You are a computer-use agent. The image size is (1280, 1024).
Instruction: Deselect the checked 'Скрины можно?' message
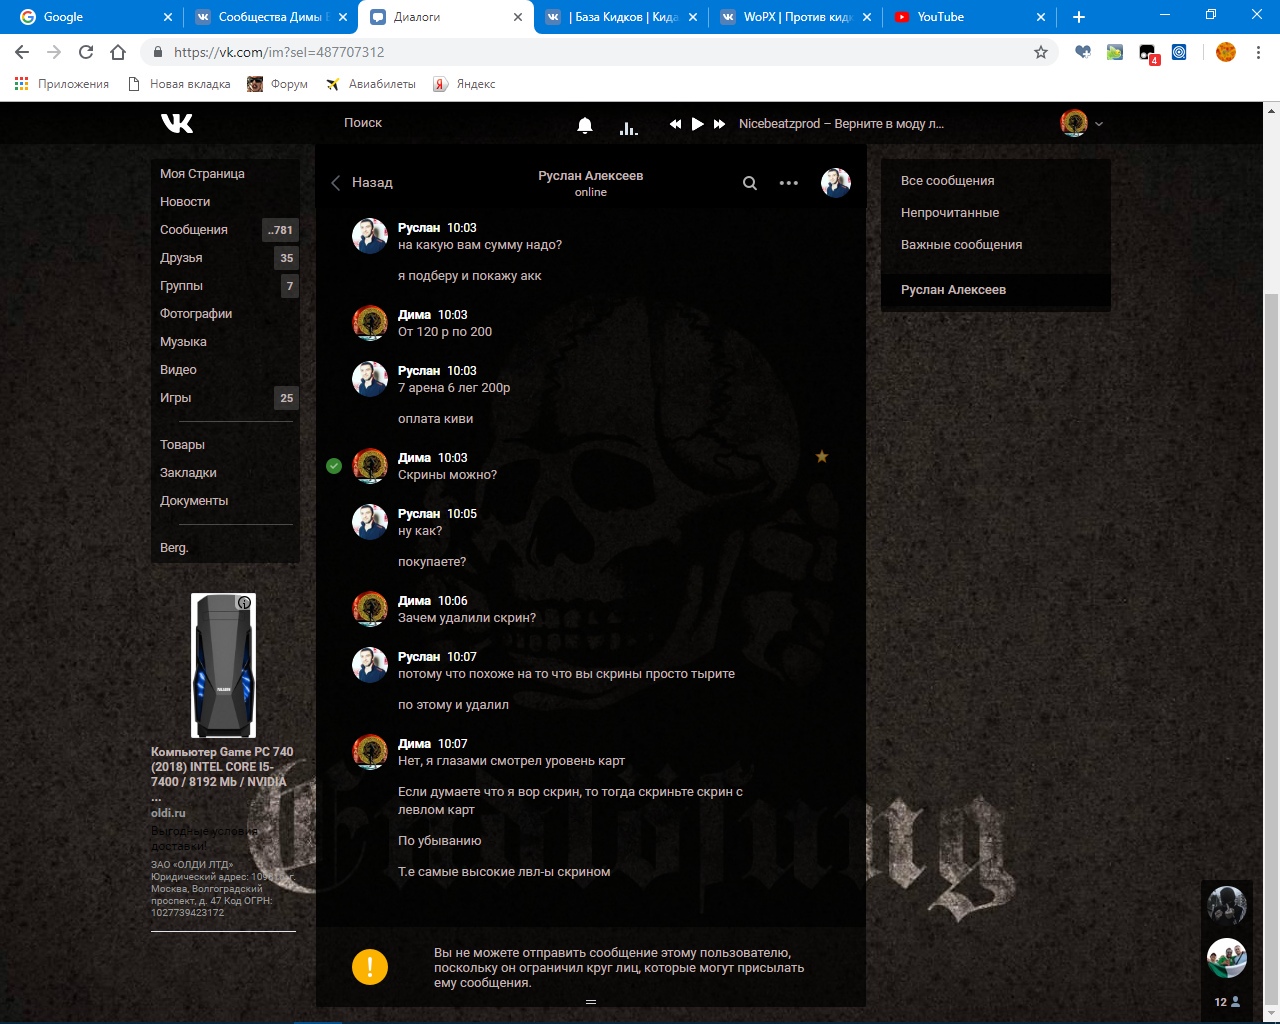coord(334,466)
